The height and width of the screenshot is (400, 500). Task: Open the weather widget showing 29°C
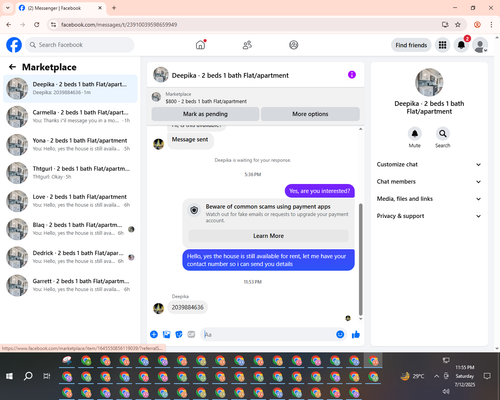click(412, 376)
